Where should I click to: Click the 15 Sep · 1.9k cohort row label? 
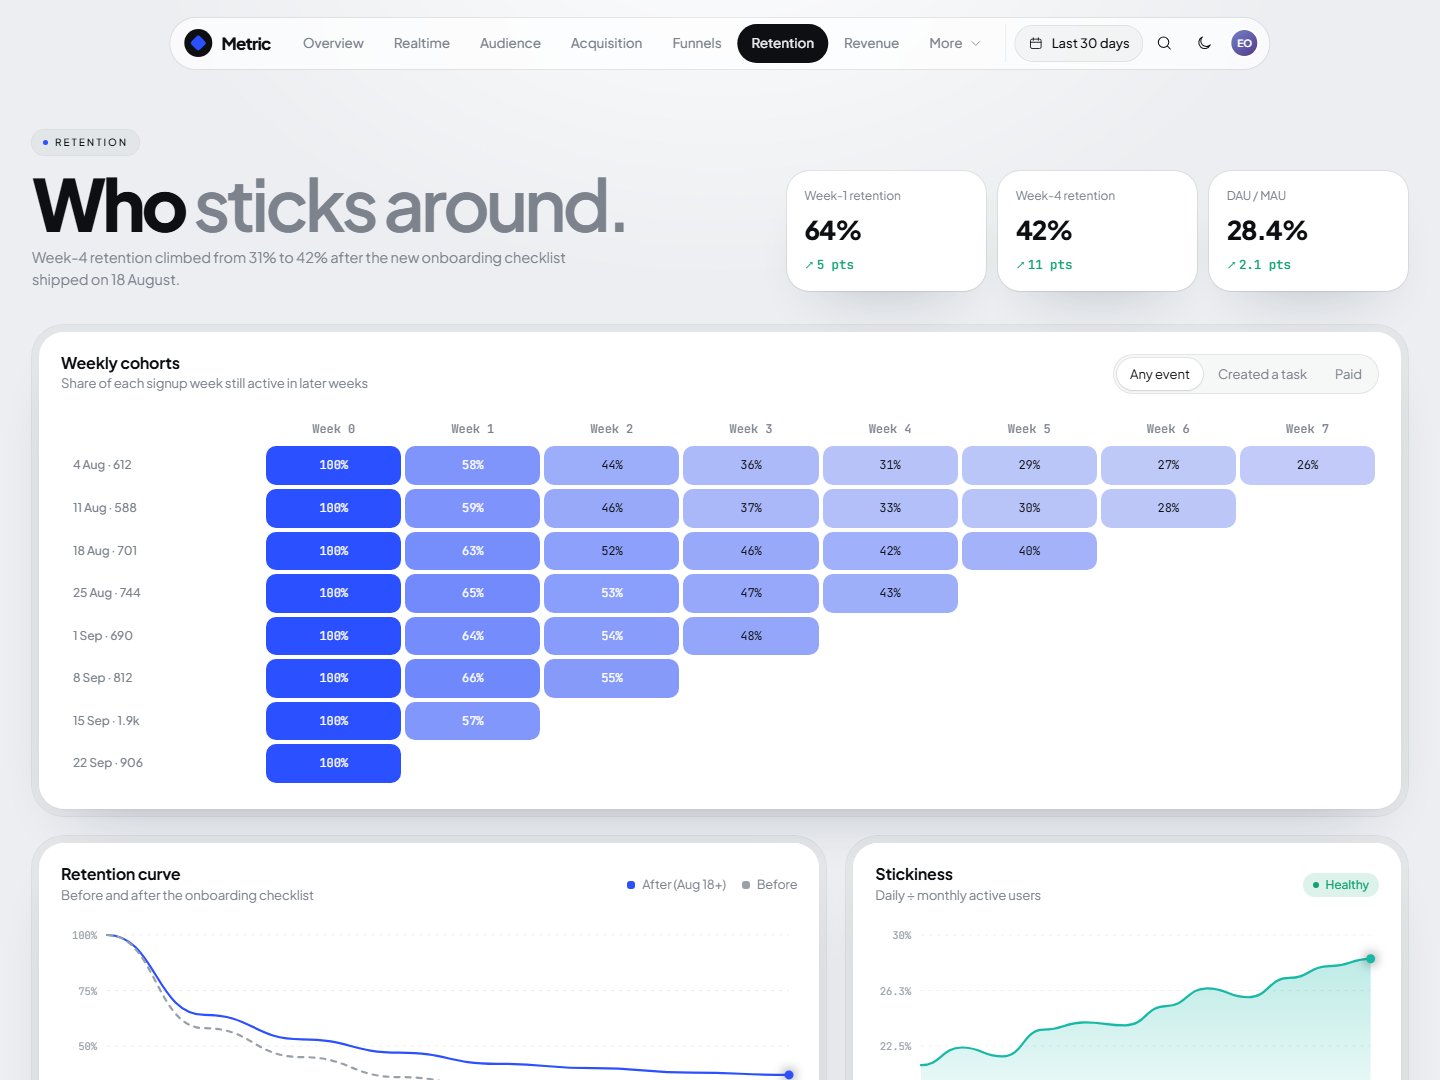(106, 721)
